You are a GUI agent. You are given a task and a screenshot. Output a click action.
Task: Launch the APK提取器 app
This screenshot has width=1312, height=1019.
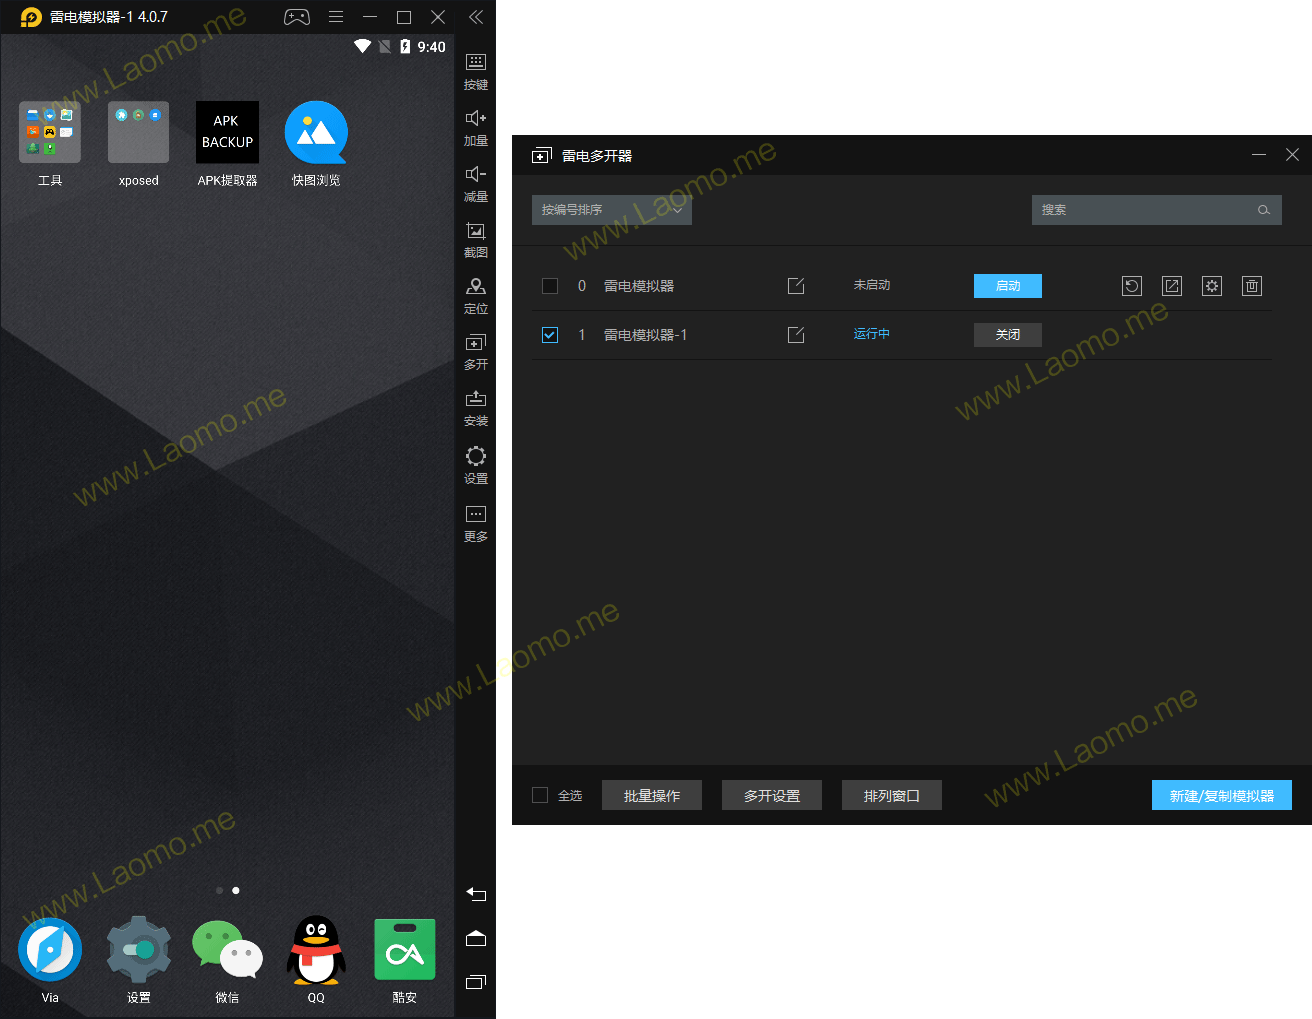point(227,144)
